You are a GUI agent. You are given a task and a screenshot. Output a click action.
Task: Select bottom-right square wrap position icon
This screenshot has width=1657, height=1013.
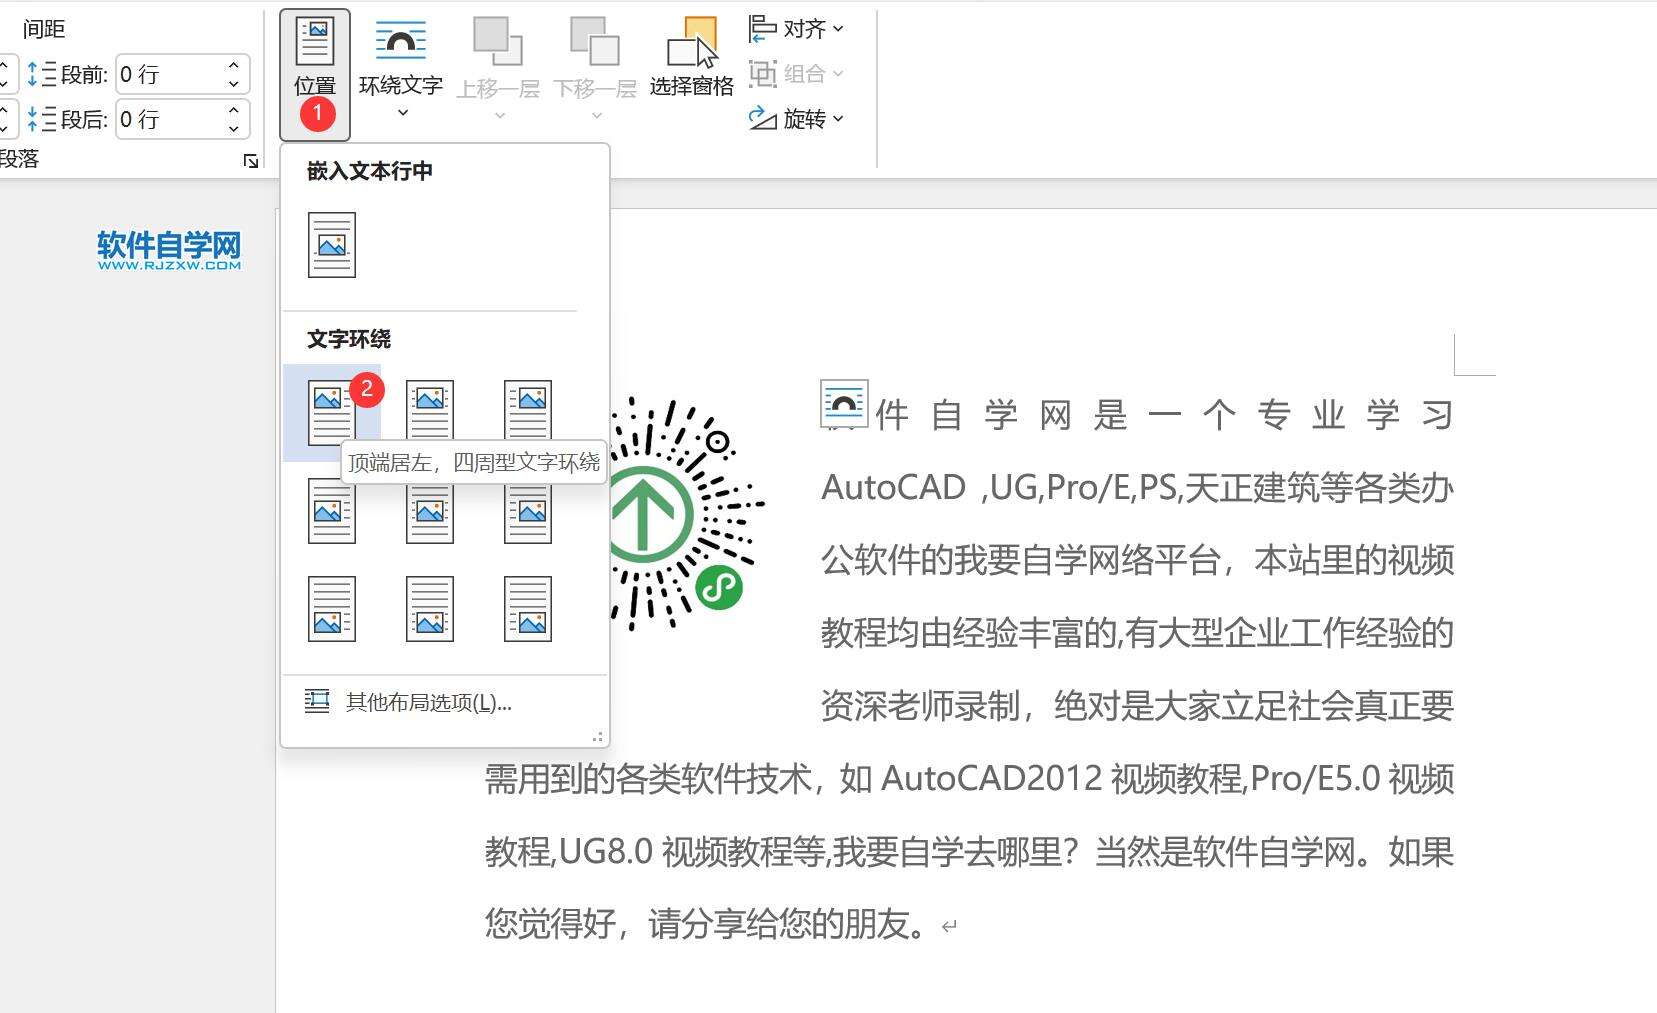click(x=528, y=608)
